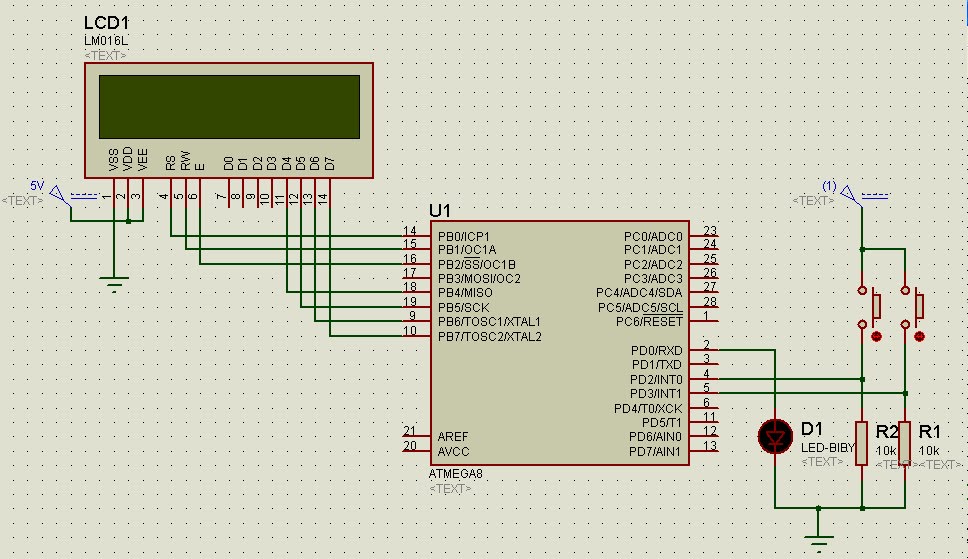Select the push button wired to PD3/INT1

[912, 307]
